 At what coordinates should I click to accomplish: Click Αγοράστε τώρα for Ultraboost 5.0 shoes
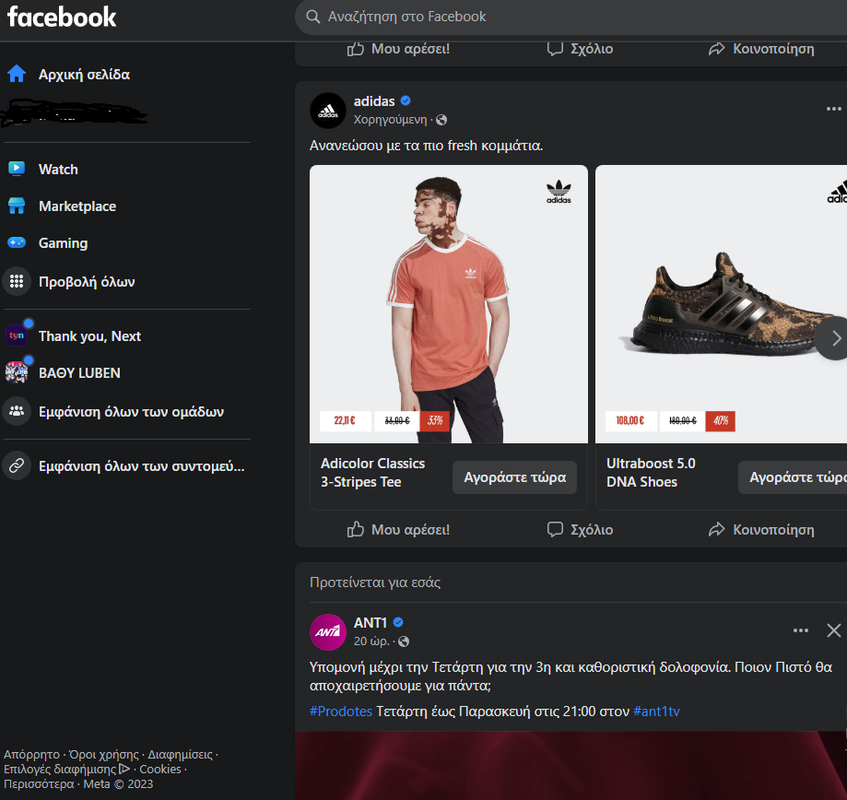[x=792, y=477]
